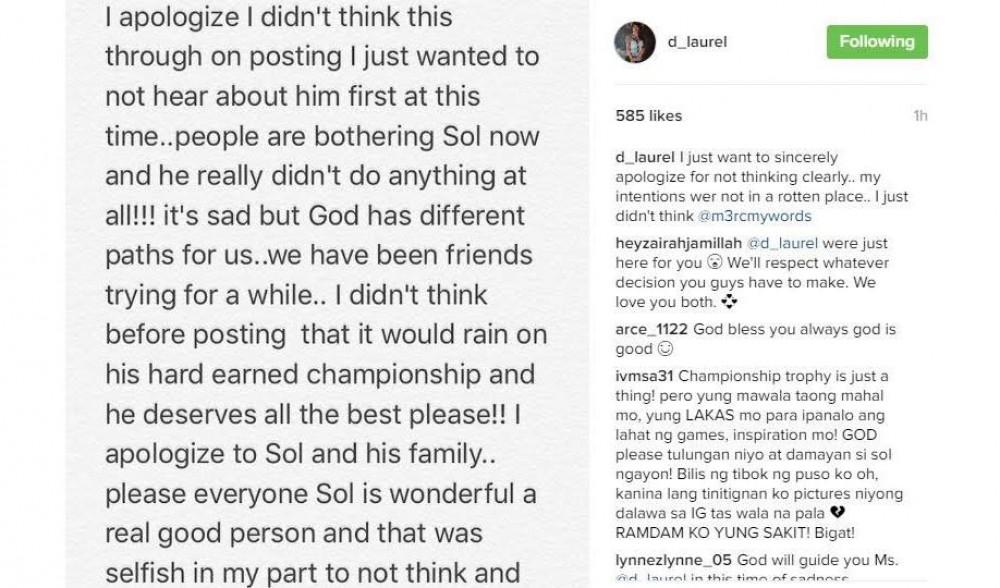Image resolution: width=1000 pixels, height=588 pixels.
Task: Open arce_1122 commenter profile
Action: click(x=649, y=330)
